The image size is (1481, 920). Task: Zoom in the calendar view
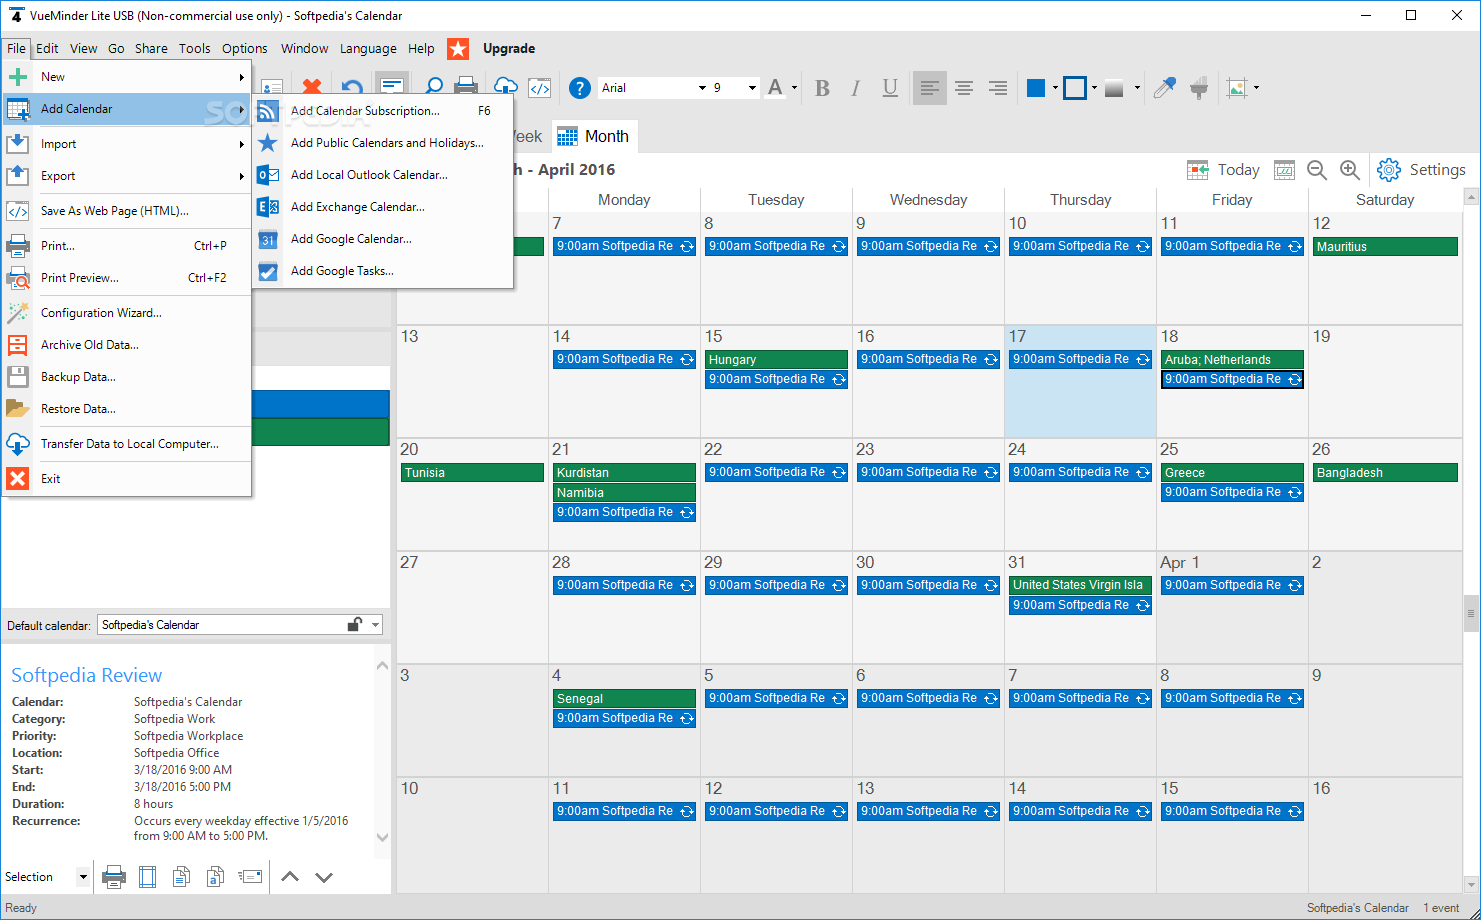click(x=1350, y=170)
